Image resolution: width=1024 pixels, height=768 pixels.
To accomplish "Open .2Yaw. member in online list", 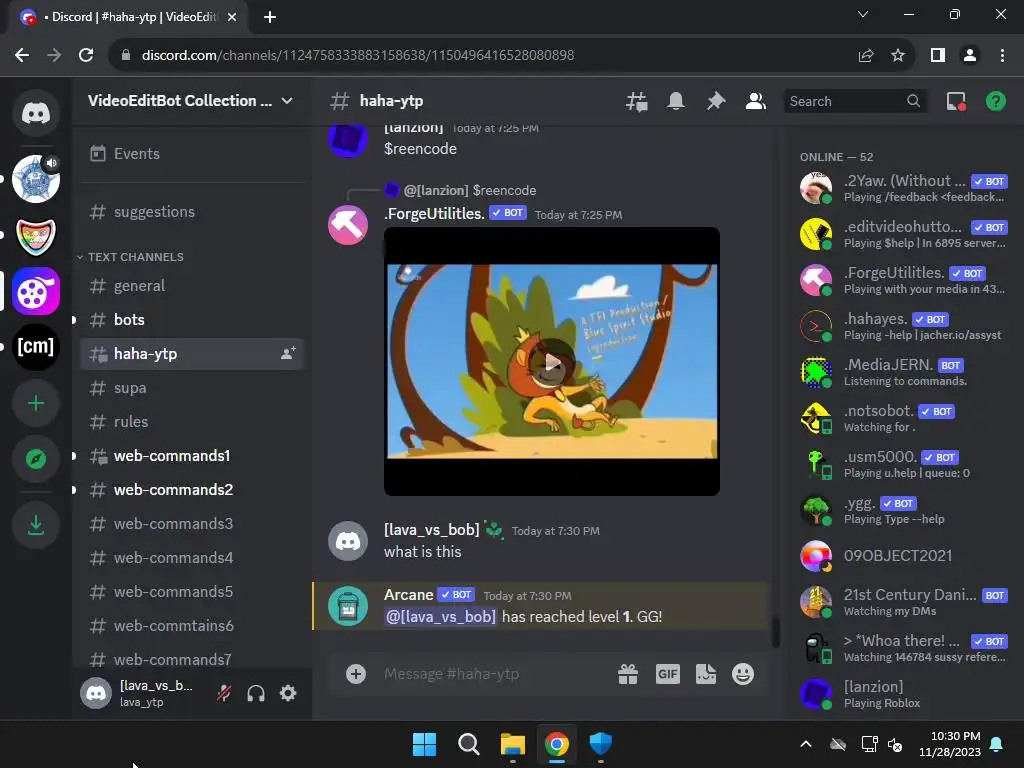I will [x=904, y=188].
